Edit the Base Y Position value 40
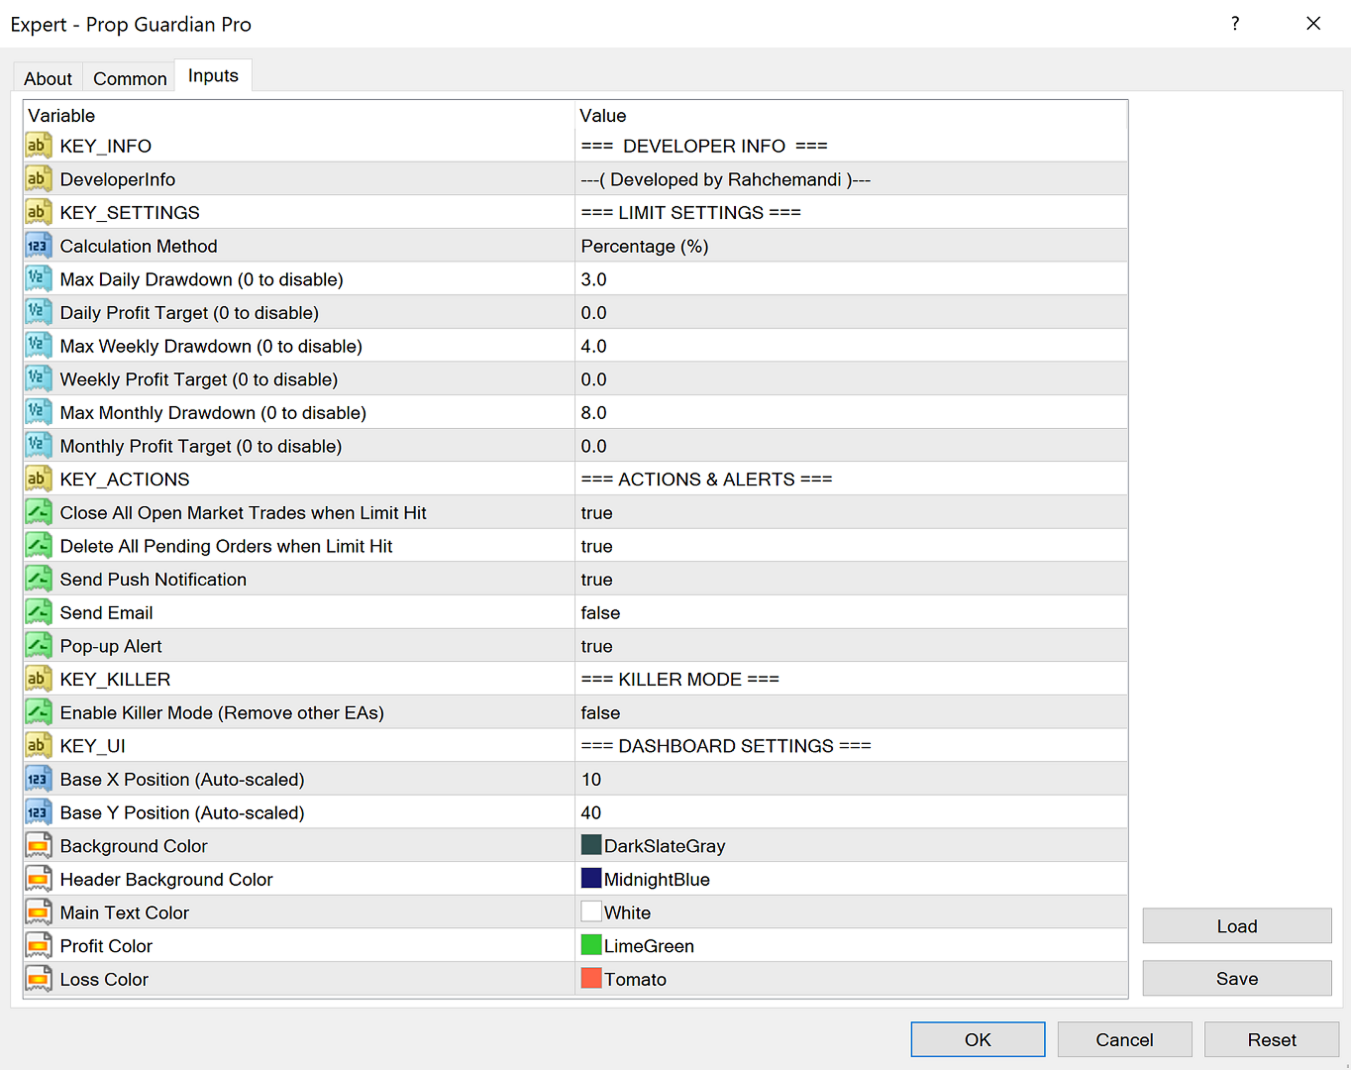The width and height of the screenshot is (1351, 1070). (x=851, y=812)
